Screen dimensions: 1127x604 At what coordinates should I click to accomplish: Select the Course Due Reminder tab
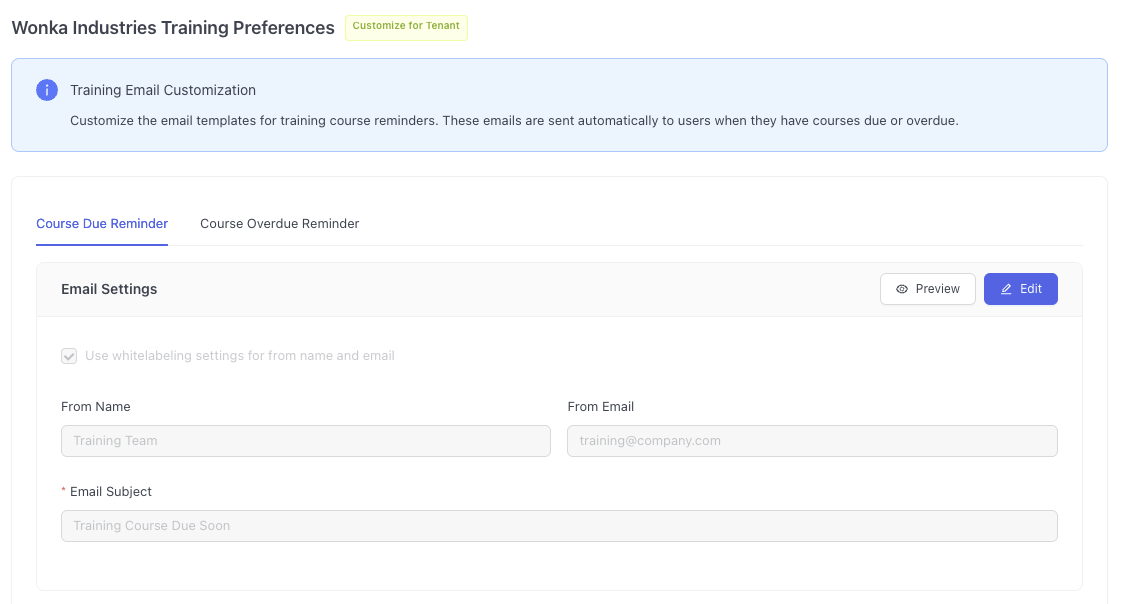coord(102,224)
